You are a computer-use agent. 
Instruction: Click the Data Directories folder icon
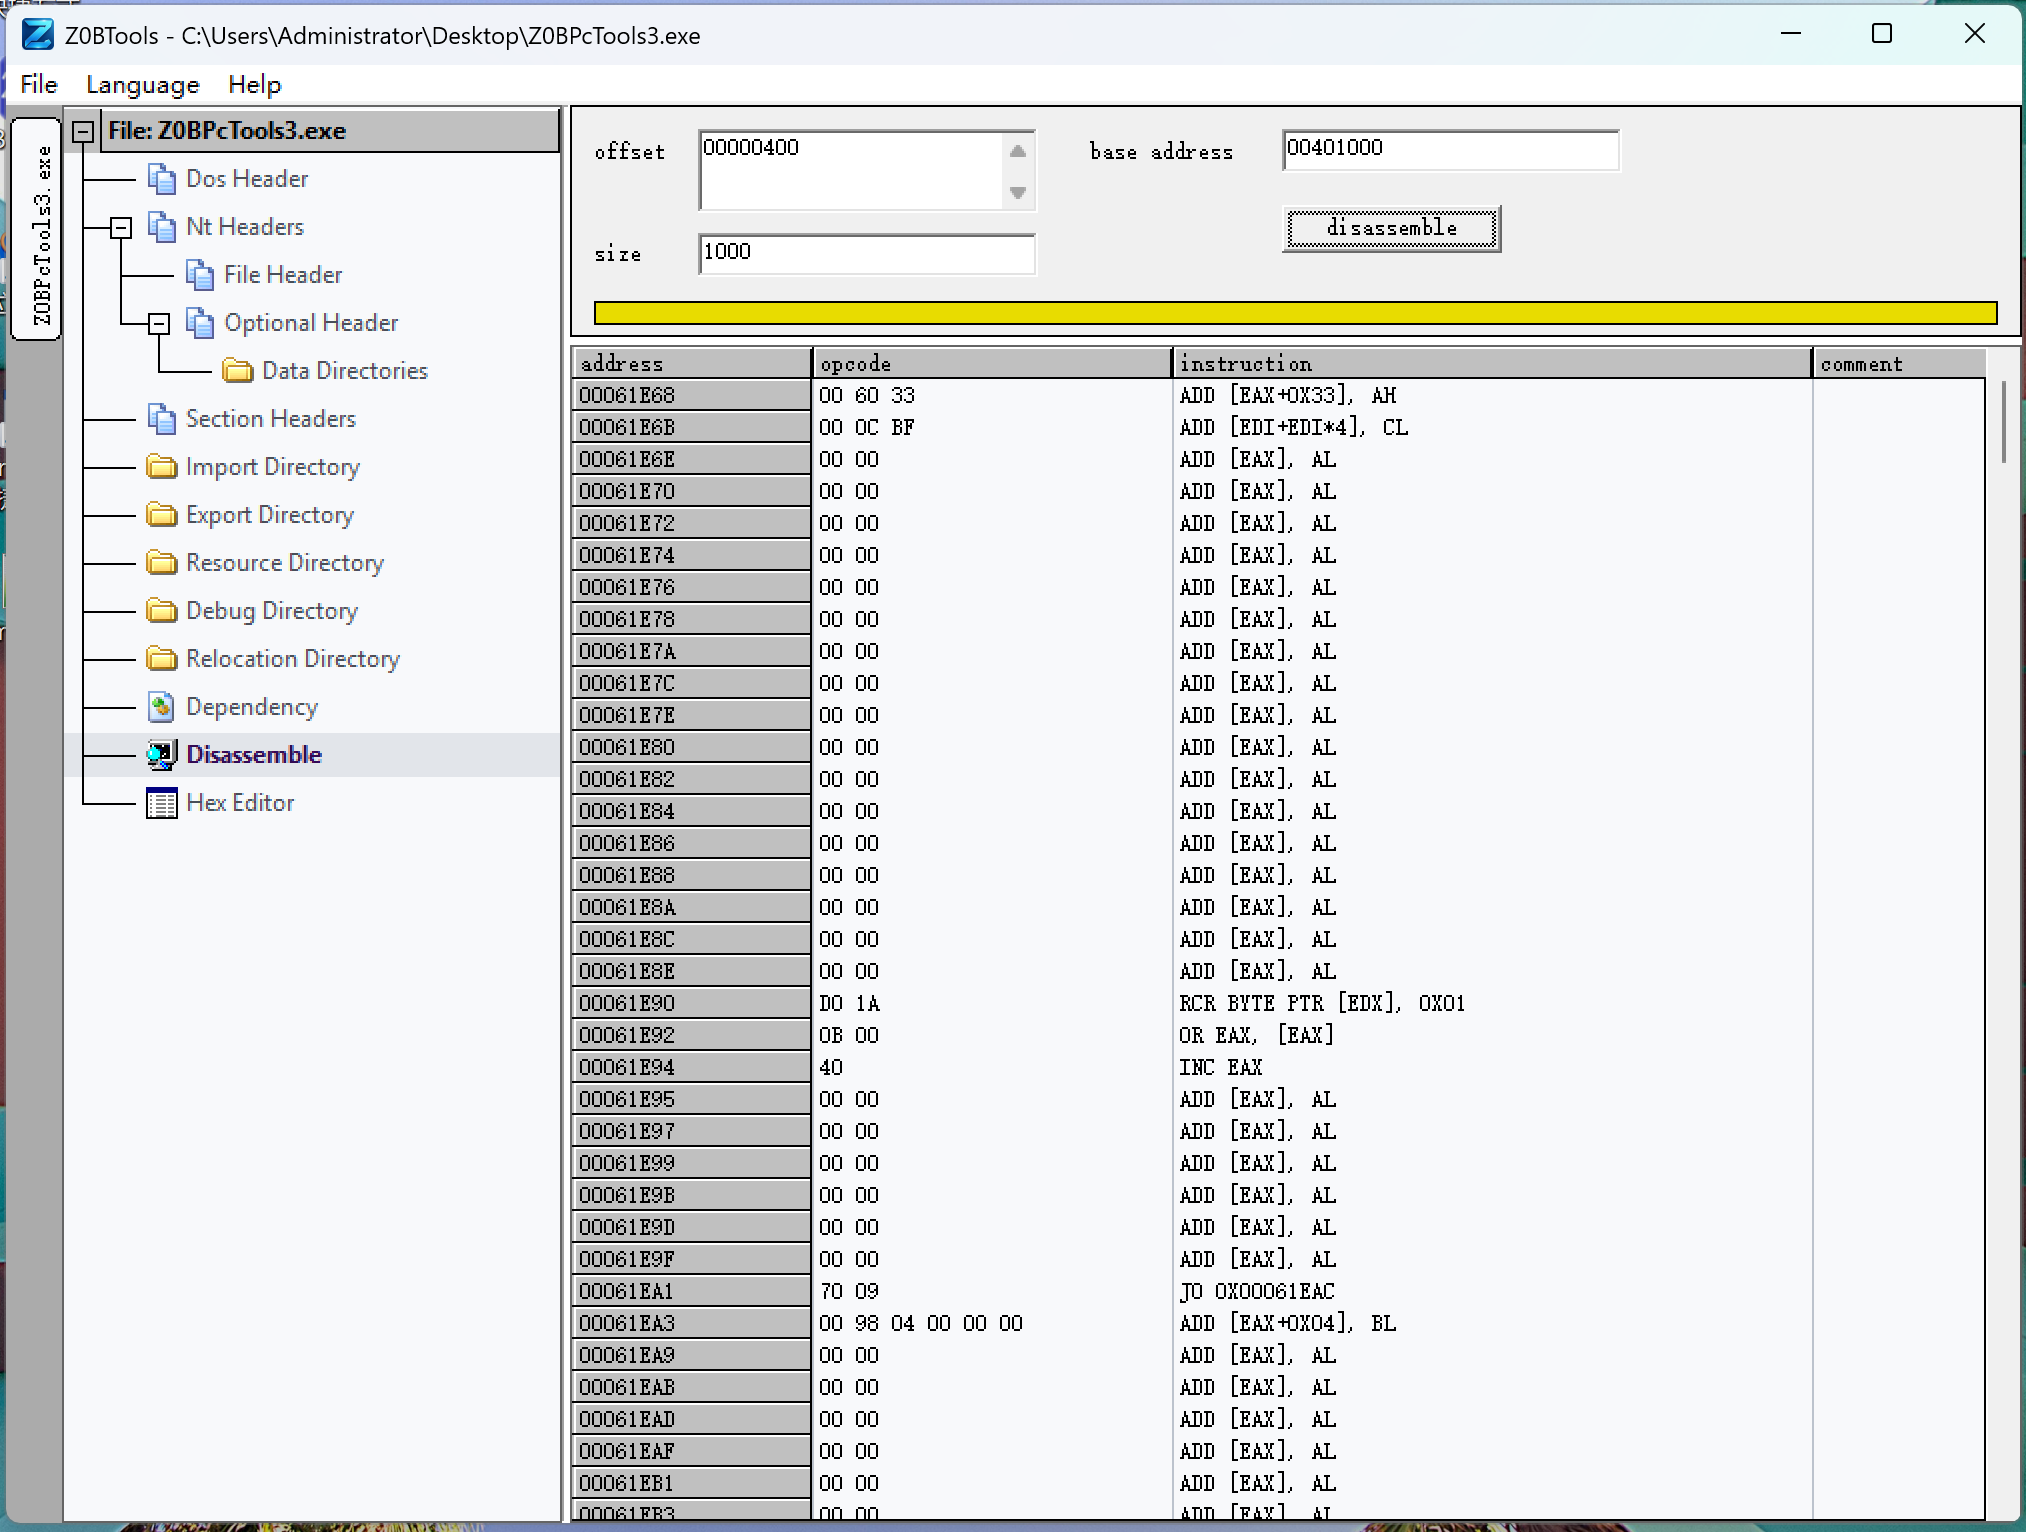[238, 371]
